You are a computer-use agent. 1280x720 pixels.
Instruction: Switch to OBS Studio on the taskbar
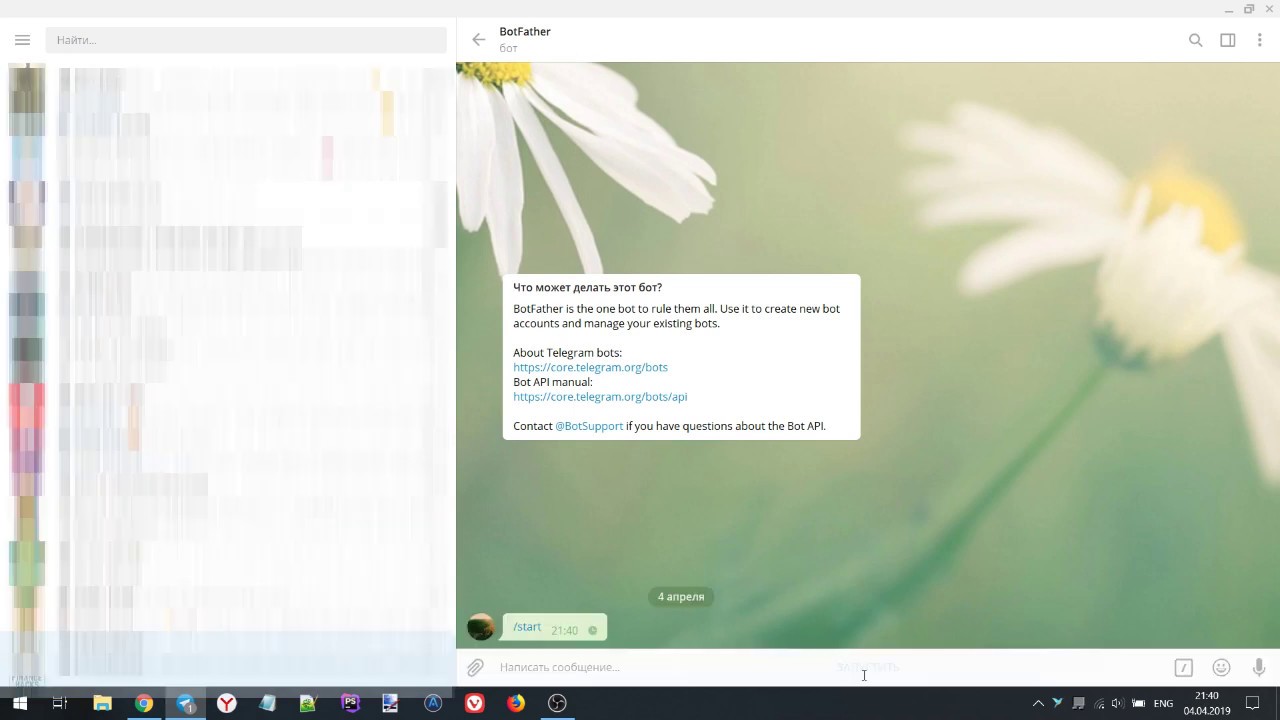point(557,703)
